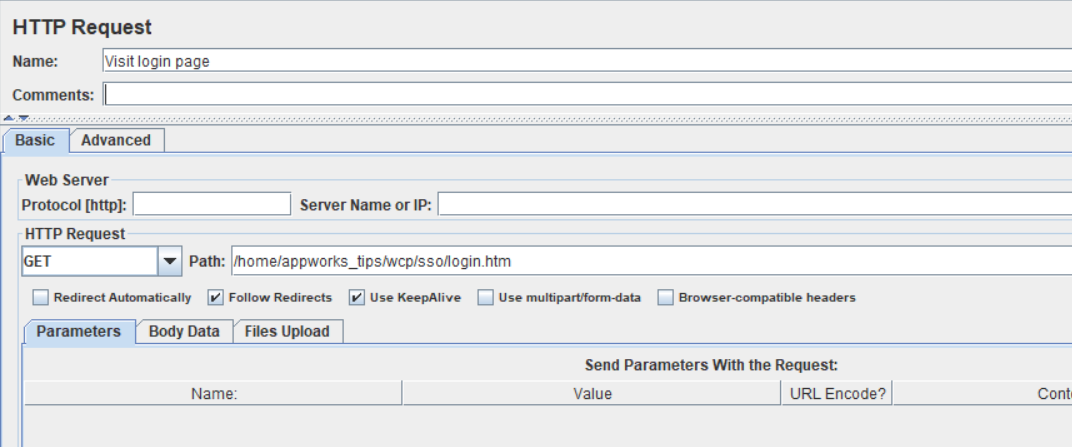Click the Path field containing login.htm
This screenshot has height=447, width=1072.
[650, 262]
